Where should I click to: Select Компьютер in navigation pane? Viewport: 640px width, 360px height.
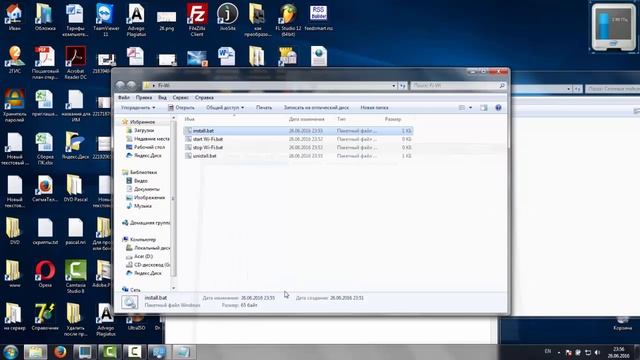tap(139, 240)
